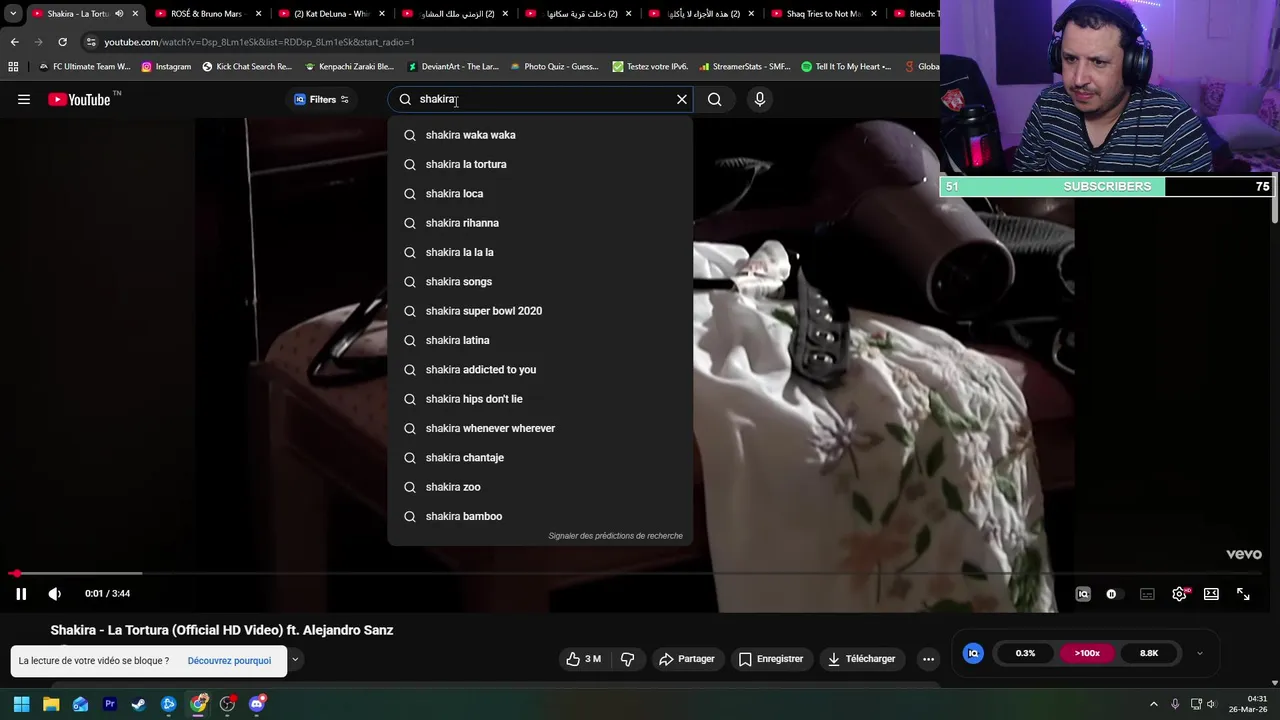This screenshot has width=1280, height=720.
Task: Open Steam from taskbar
Action: pyautogui.click(x=139, y=704)
